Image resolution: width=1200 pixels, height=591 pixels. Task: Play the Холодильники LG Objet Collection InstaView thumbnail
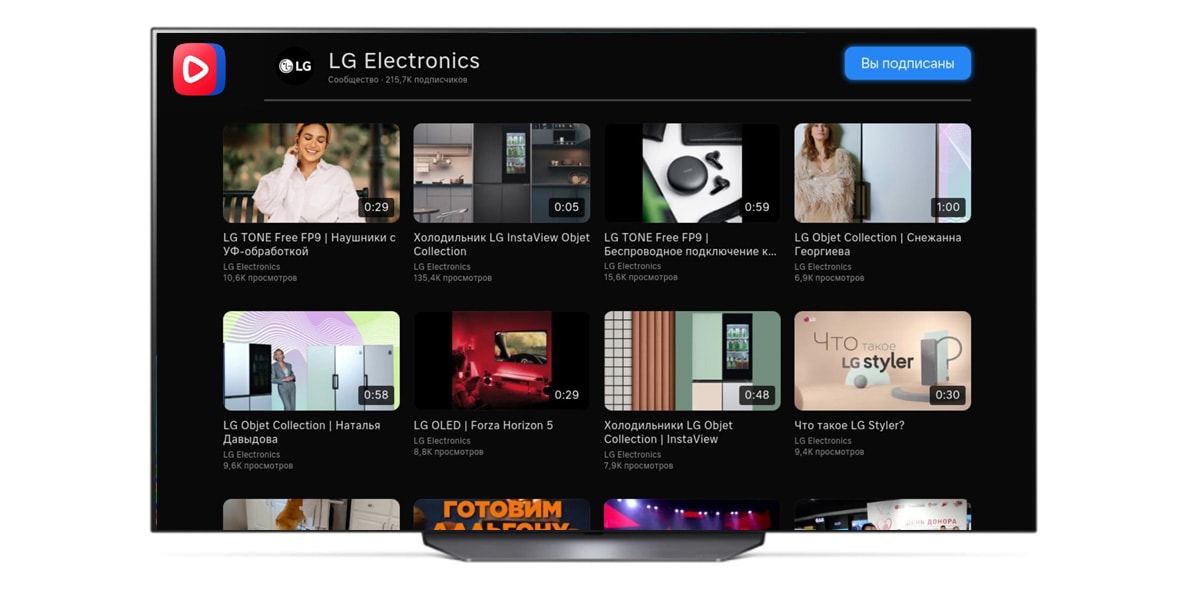tap(692, 361)
